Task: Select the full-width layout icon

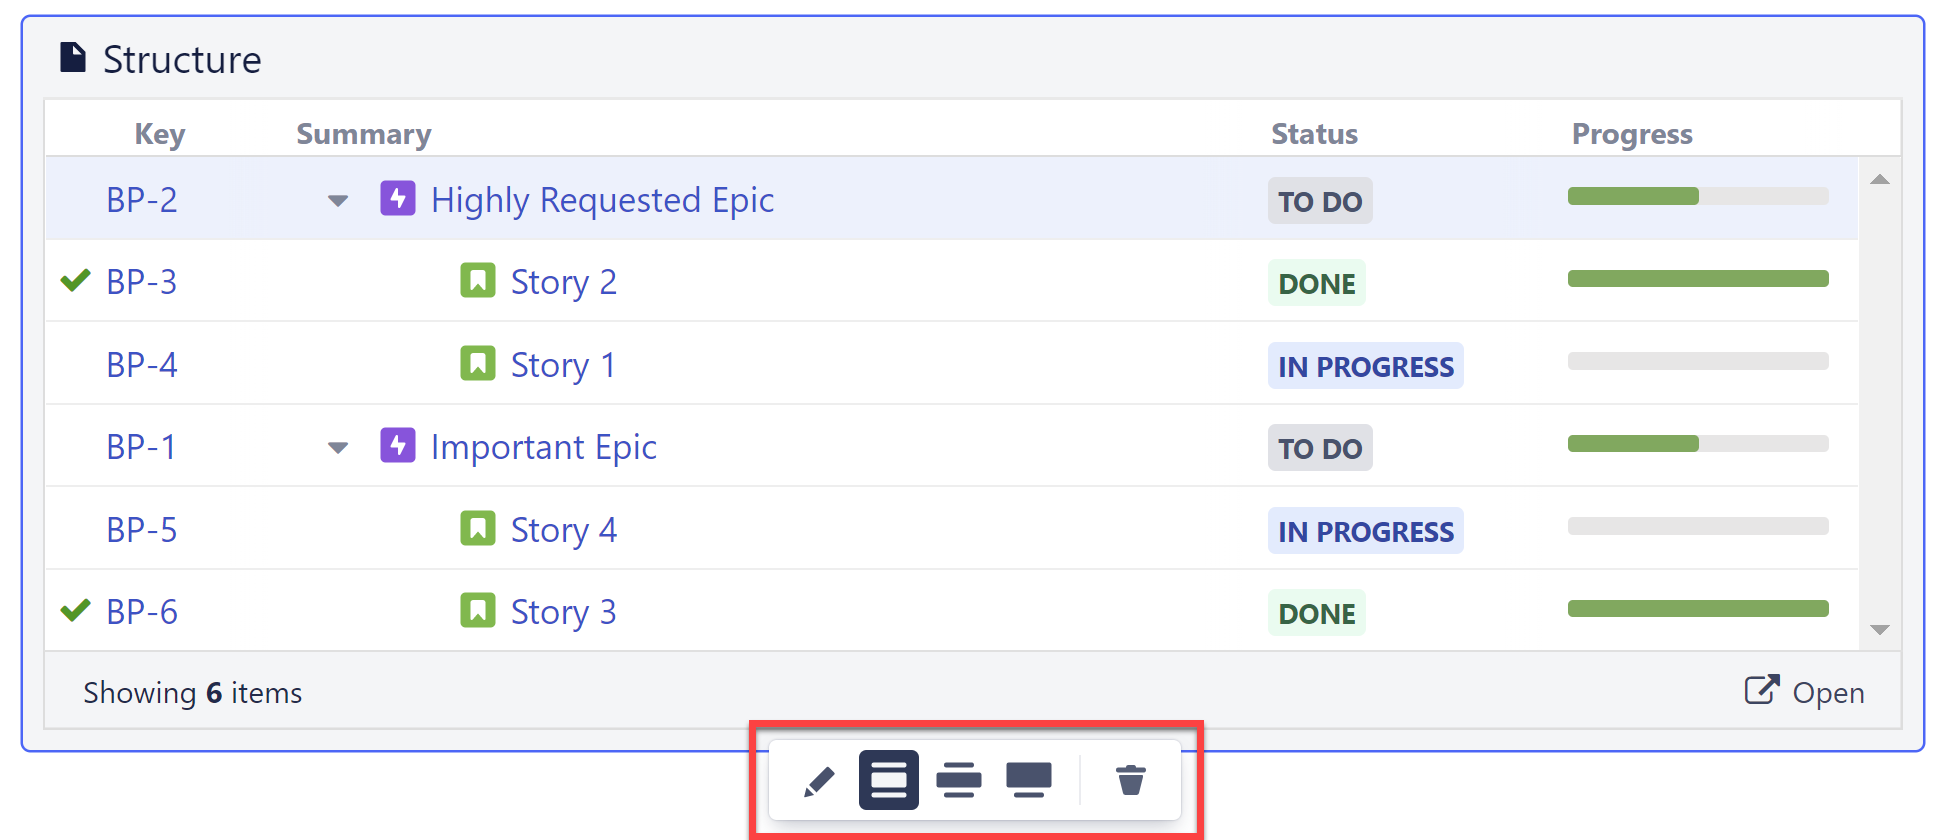Action: pos(888,780)
